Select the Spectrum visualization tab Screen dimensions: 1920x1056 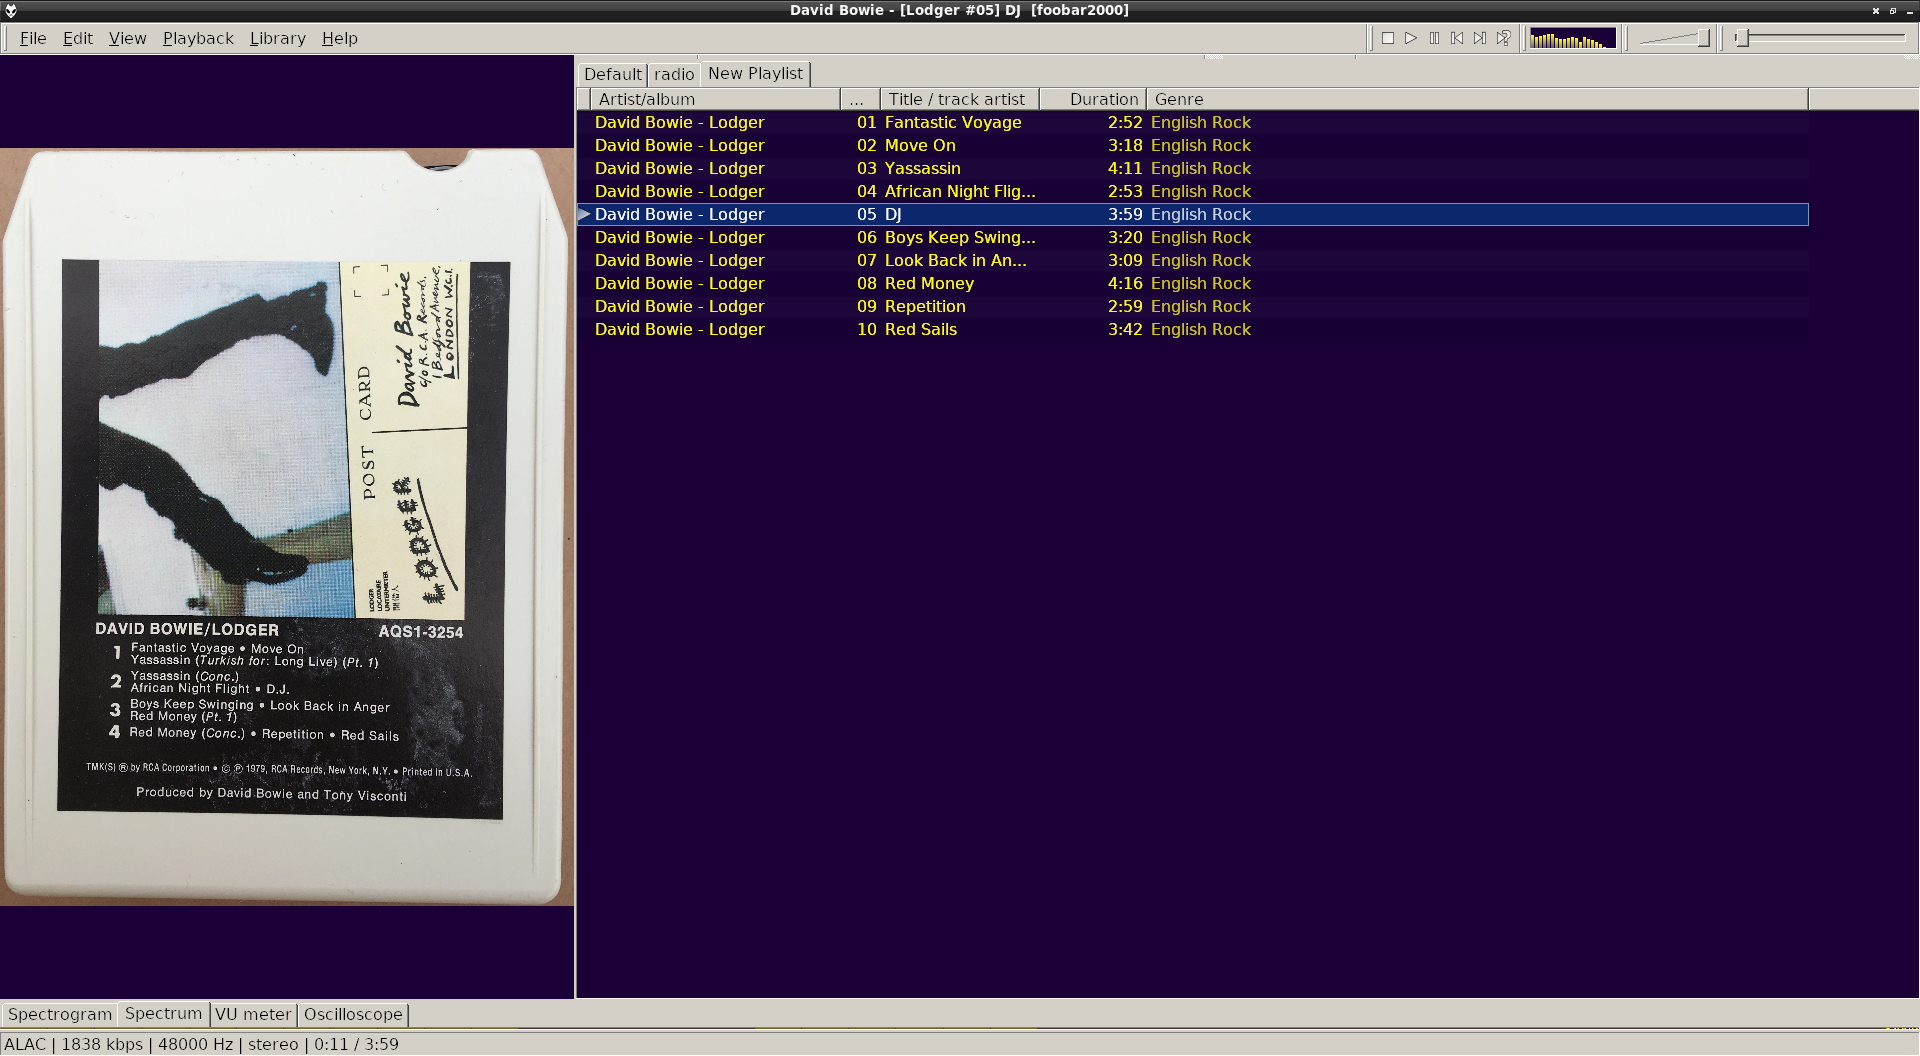pyautogui.click(x=163, y=1013)
